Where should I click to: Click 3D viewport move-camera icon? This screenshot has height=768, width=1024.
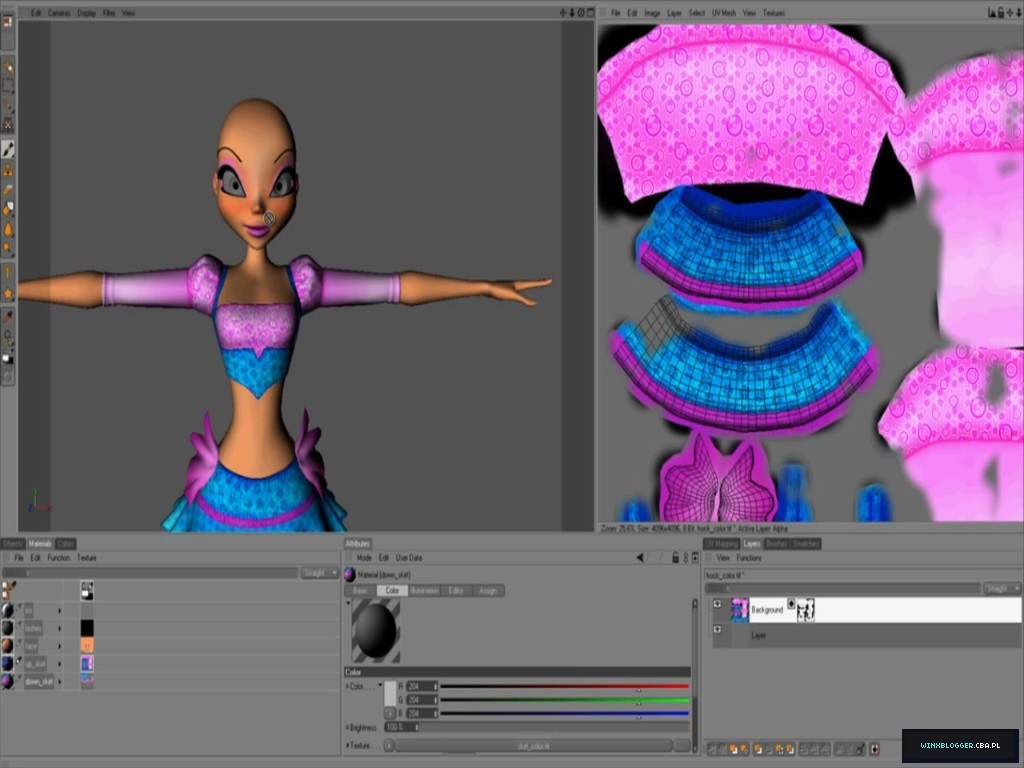coord(563,12)
